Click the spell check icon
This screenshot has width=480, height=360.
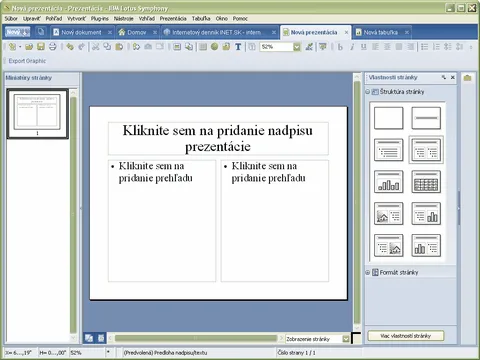click(x=309, y=47)
